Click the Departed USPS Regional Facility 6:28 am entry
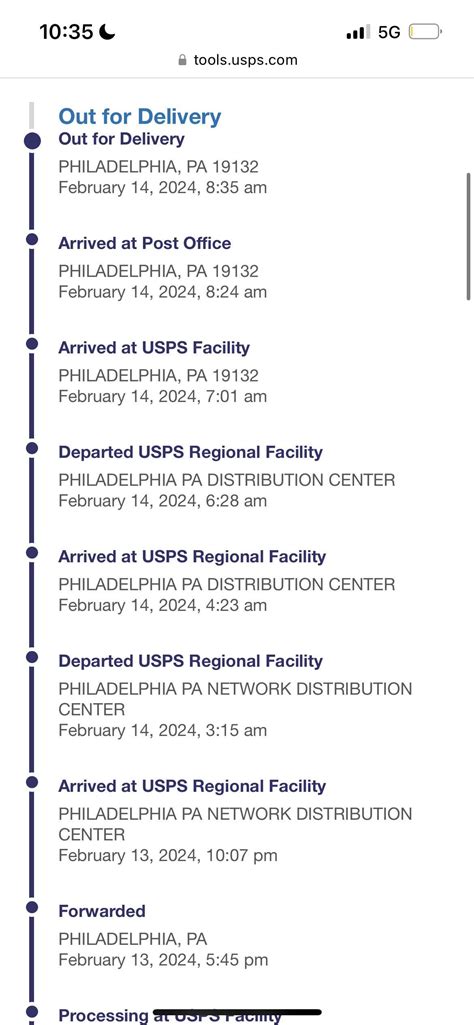474x1025 pixels. coord(226,476)
